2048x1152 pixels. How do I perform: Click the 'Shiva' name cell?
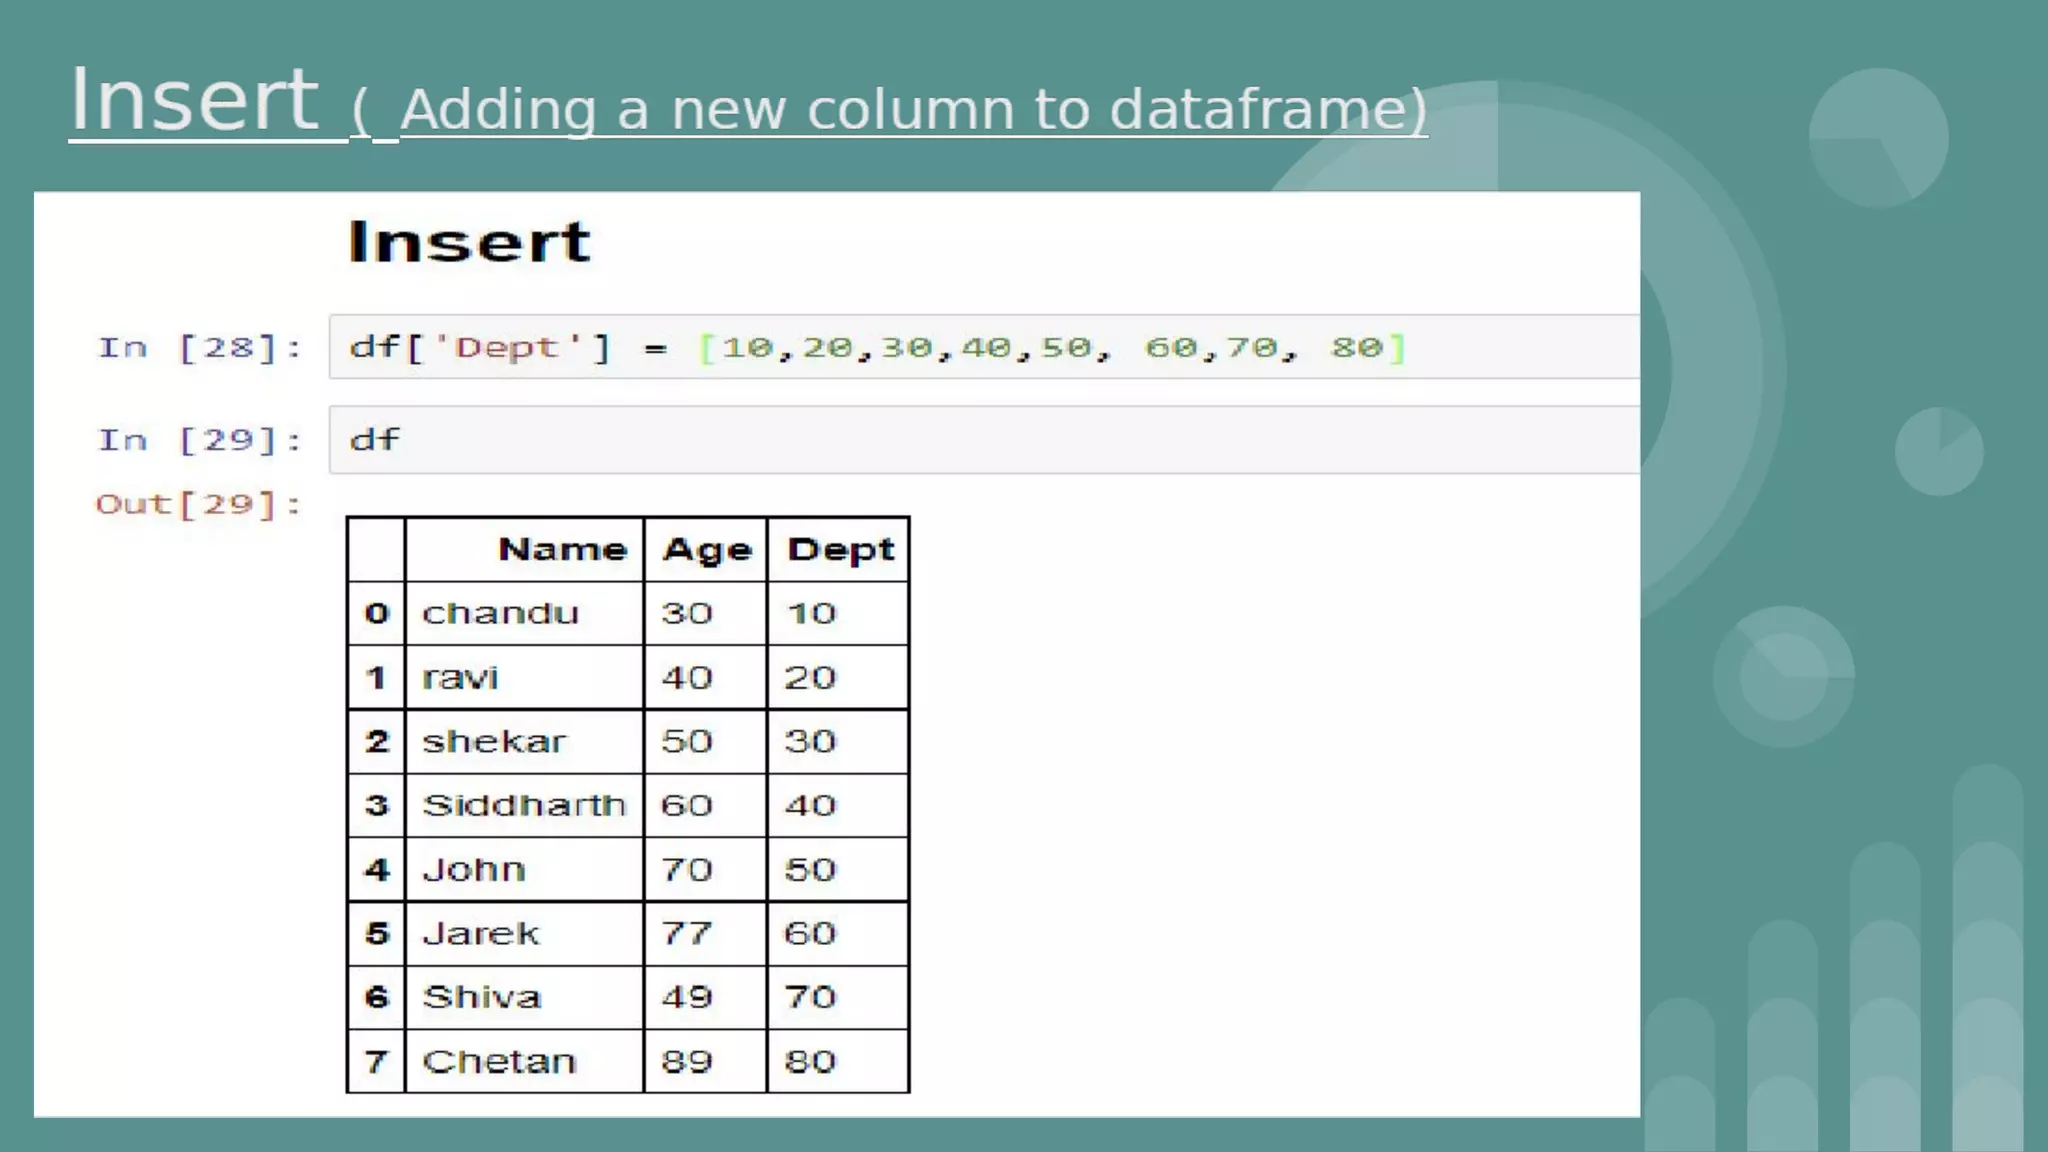[482, 997]
